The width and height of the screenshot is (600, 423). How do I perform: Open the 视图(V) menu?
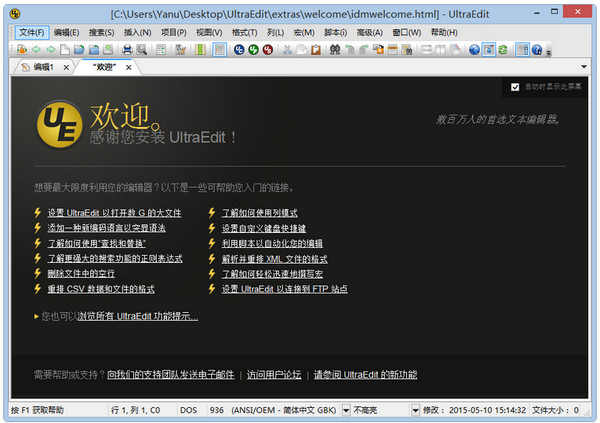(x=209, y=33)
